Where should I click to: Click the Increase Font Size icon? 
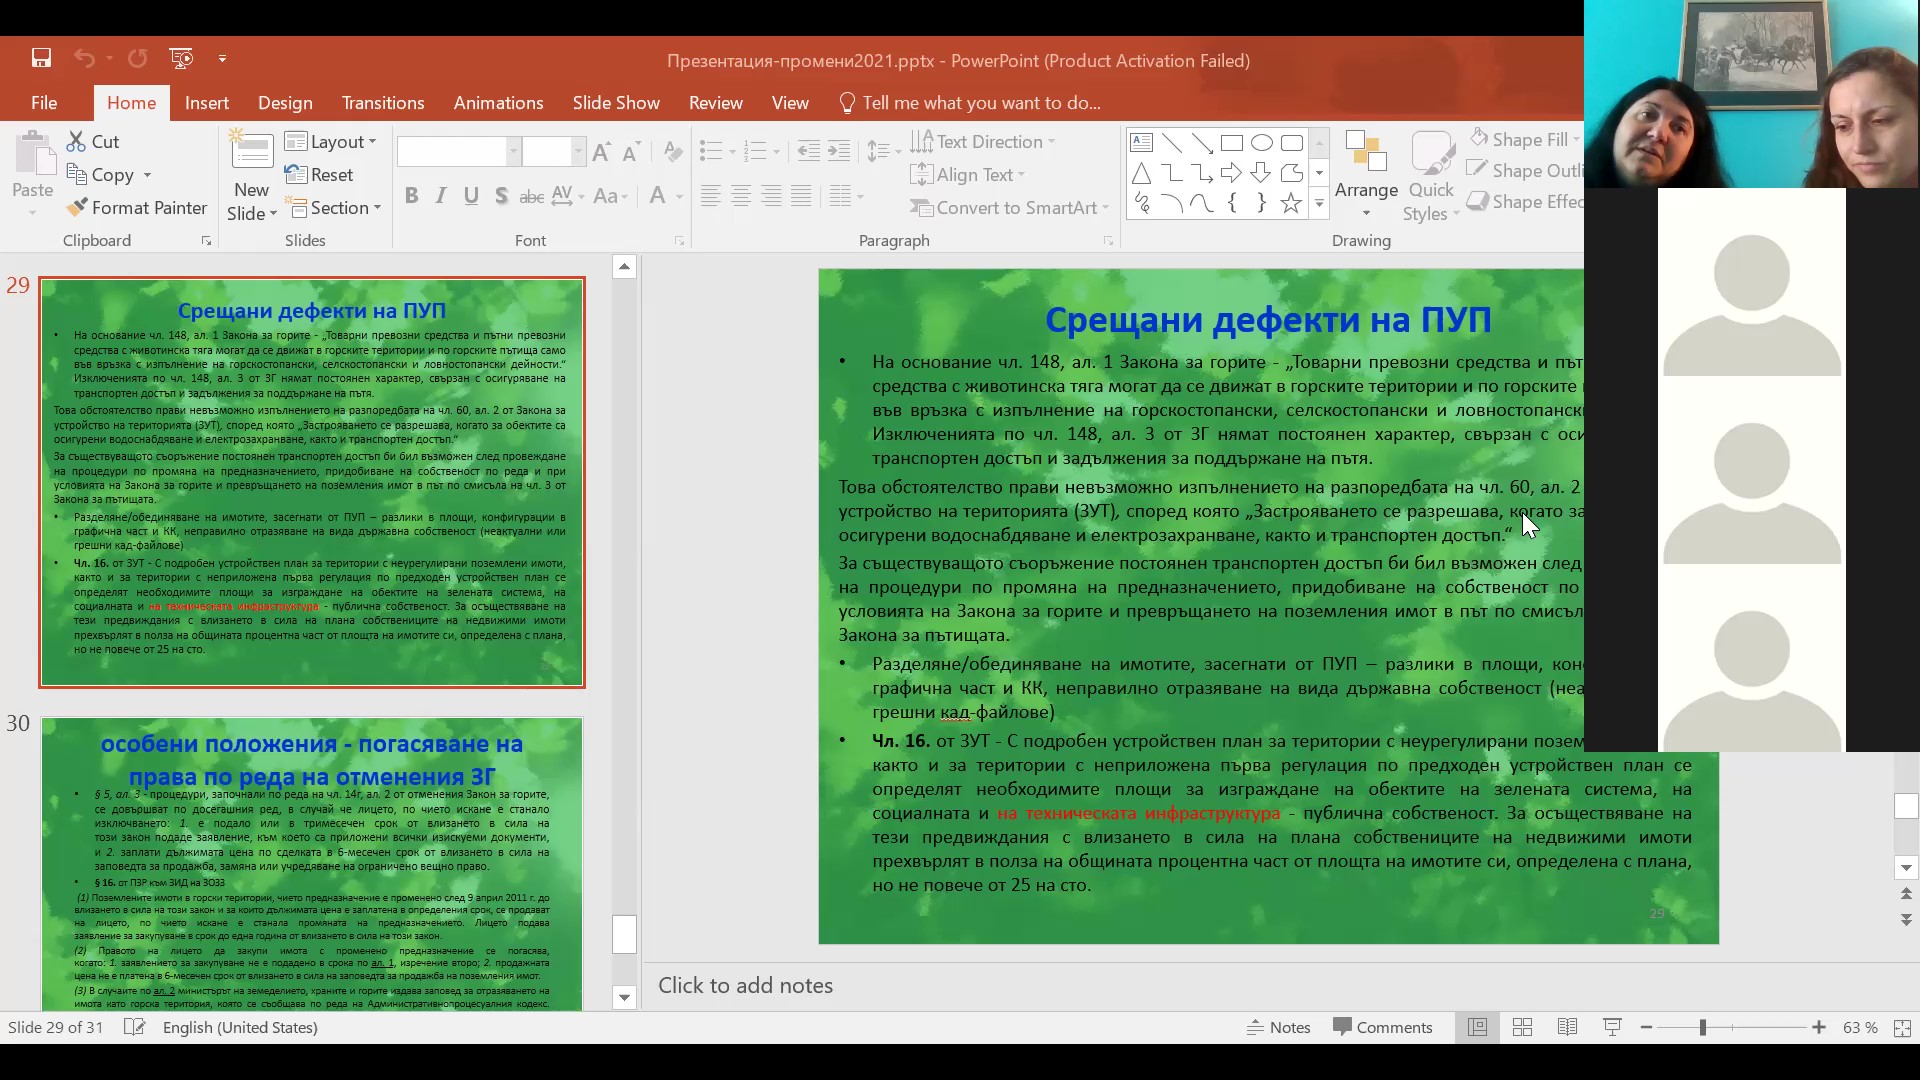pyautogui.click(x=601, y=152)
